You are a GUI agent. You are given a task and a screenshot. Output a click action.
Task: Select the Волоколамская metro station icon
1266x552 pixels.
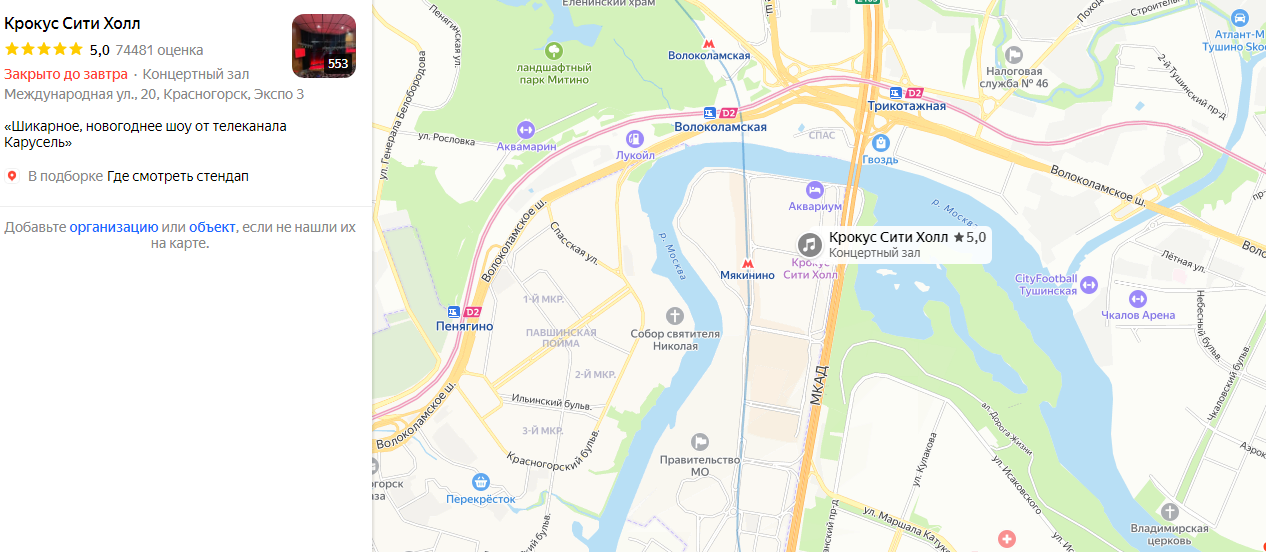(709, 44)
